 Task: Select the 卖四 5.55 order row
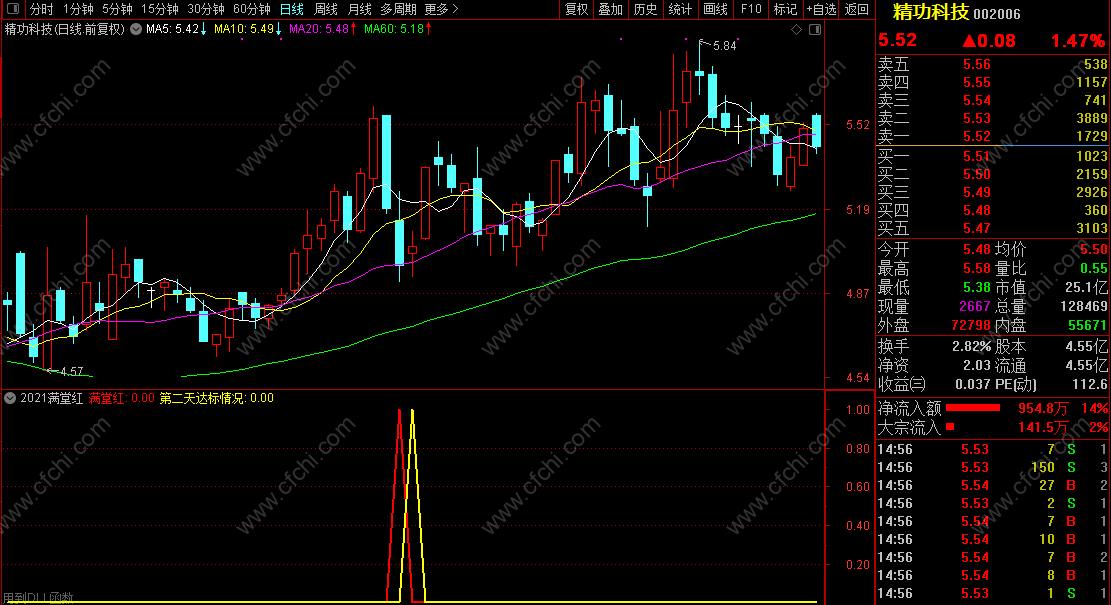pyautogui.click(x=993, y=82)
